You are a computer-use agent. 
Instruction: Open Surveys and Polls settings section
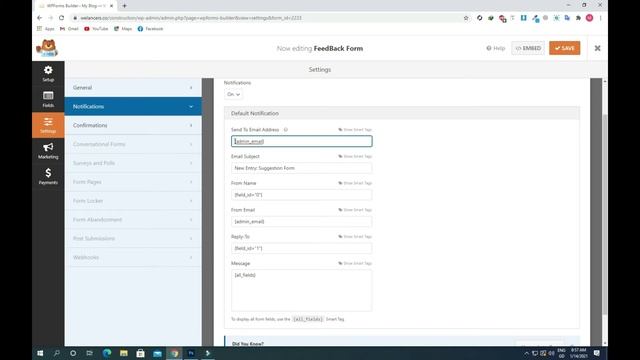(133, 163)
